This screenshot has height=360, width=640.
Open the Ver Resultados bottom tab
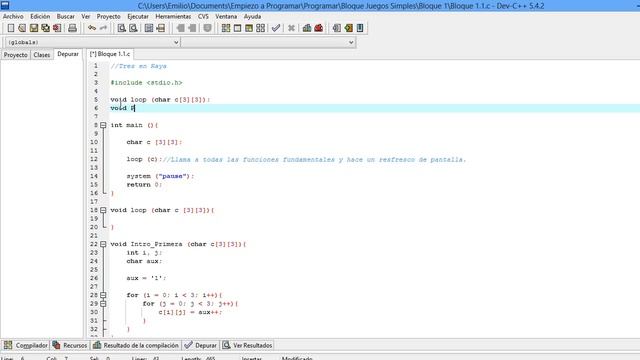(x=247, y=345)
